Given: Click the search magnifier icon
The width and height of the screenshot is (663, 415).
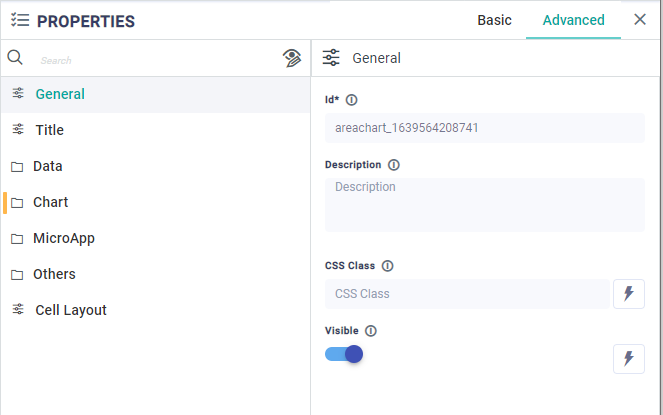Looking at the screenshot, I should [x=15, y=58].
